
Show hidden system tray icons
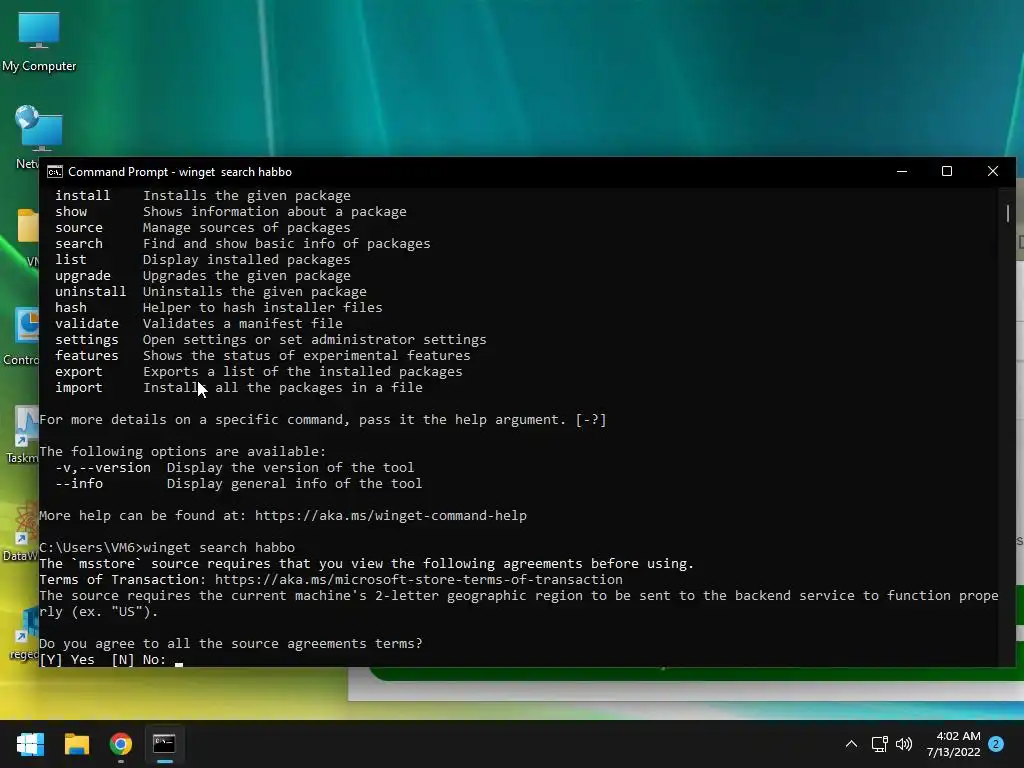(851, 744)
